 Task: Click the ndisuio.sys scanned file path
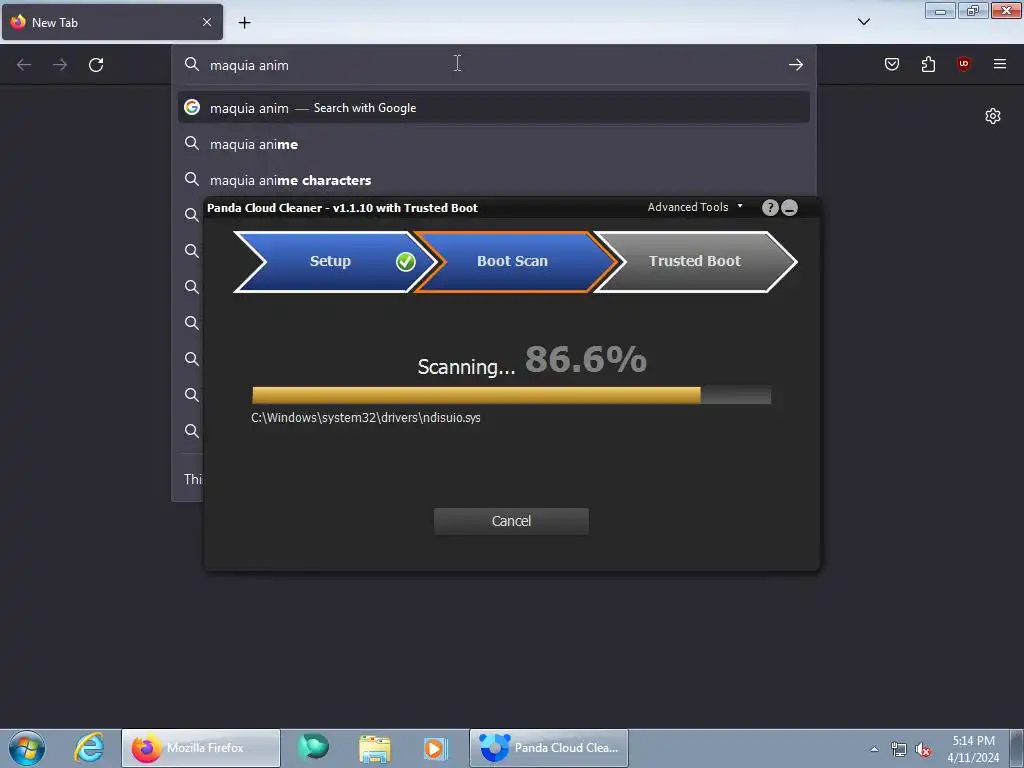366,418
